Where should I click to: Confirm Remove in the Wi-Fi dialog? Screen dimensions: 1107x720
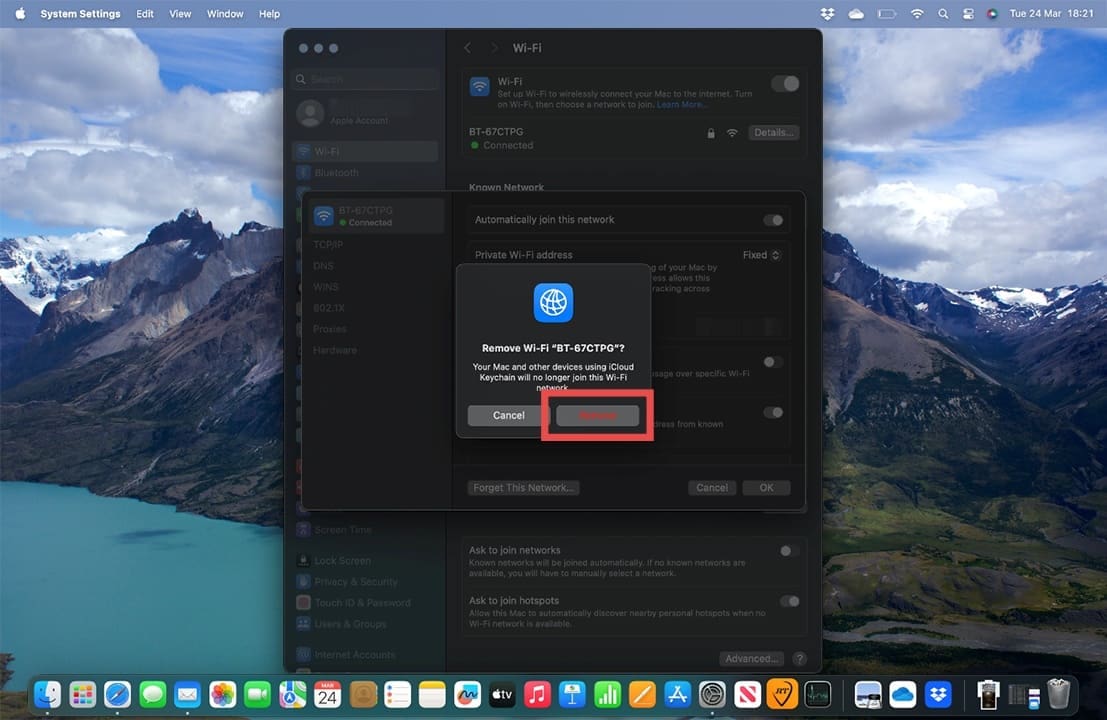tap(597, 415)
